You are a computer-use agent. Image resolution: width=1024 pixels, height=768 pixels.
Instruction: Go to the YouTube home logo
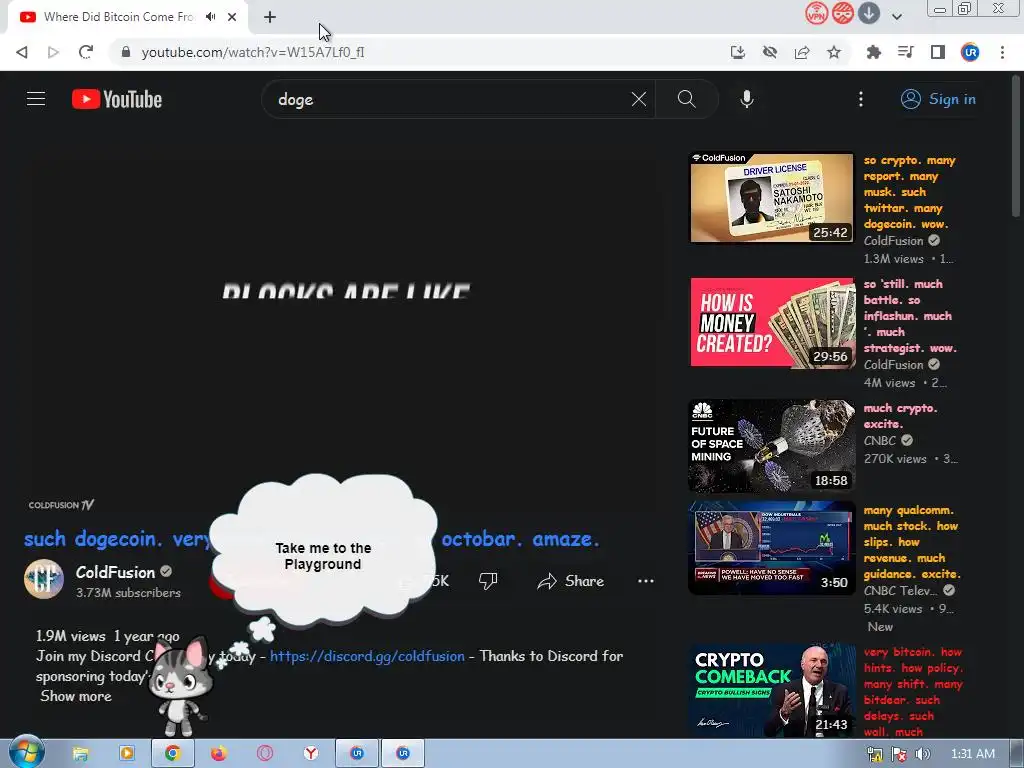click(117, 99)
